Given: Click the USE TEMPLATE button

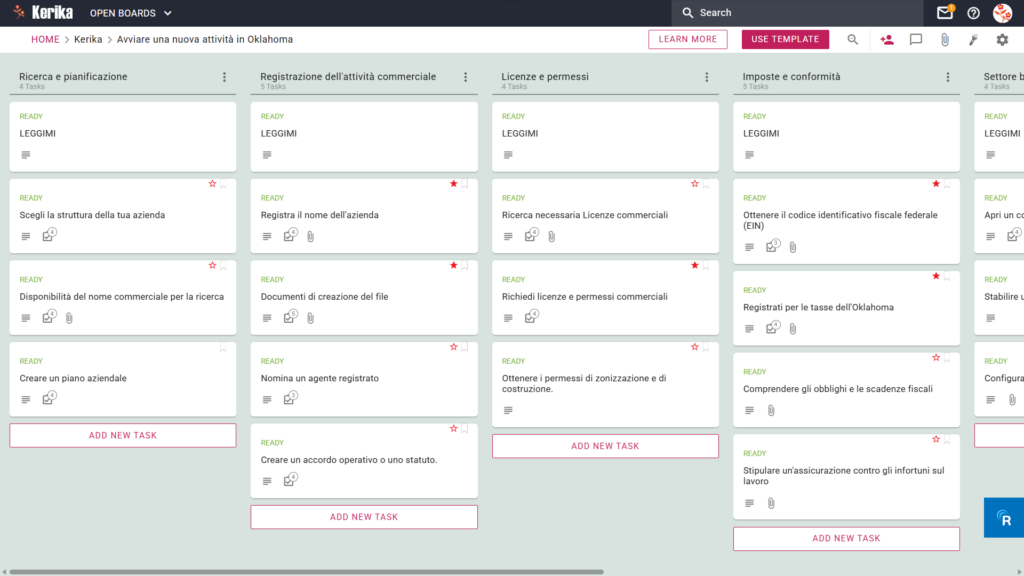Looking at the screenshot, I should tap(785, 39).
